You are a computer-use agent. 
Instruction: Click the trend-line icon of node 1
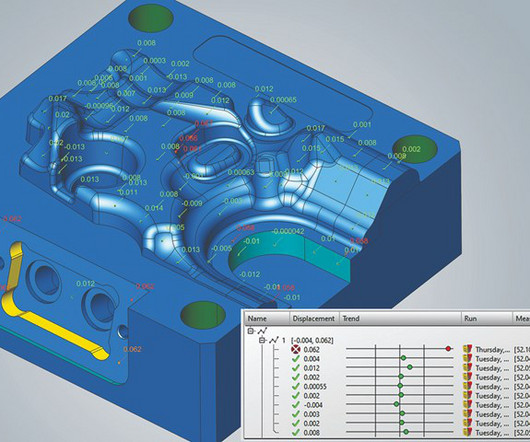click(x=273, y=340)
